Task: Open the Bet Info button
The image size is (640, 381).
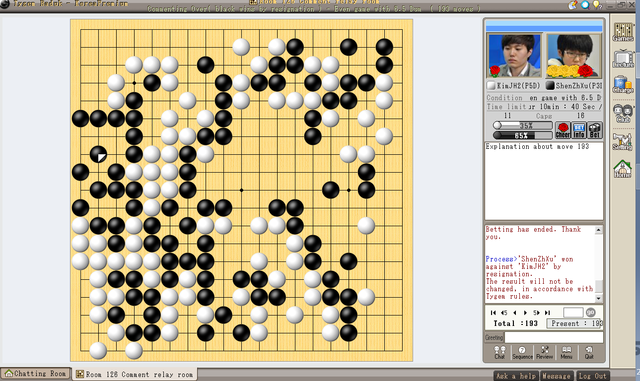Action: point(579,130)
